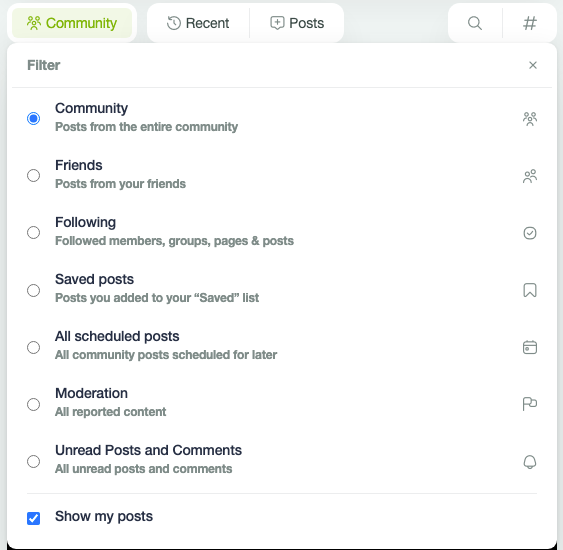563x550 pixels.
Task: Open the hashtag topics icon
Action: click(530, 23)
